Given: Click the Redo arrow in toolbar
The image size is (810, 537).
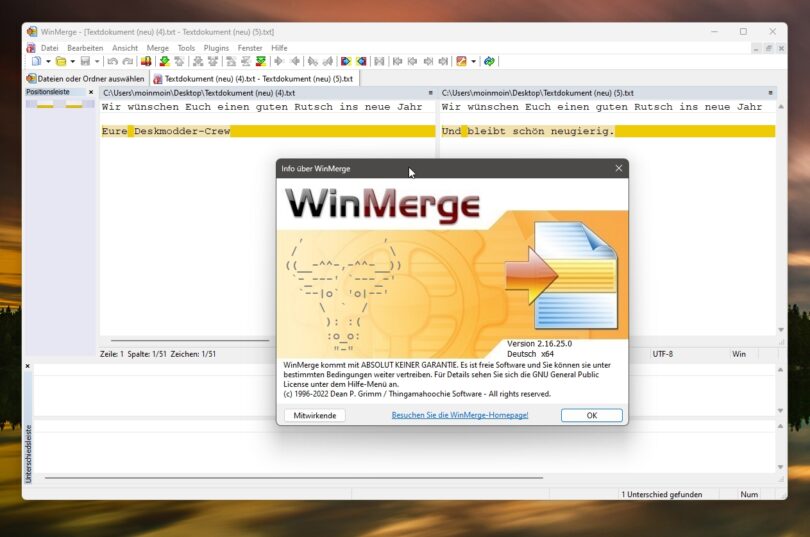Looking at the screenshot, I should (x=127, y=62).
